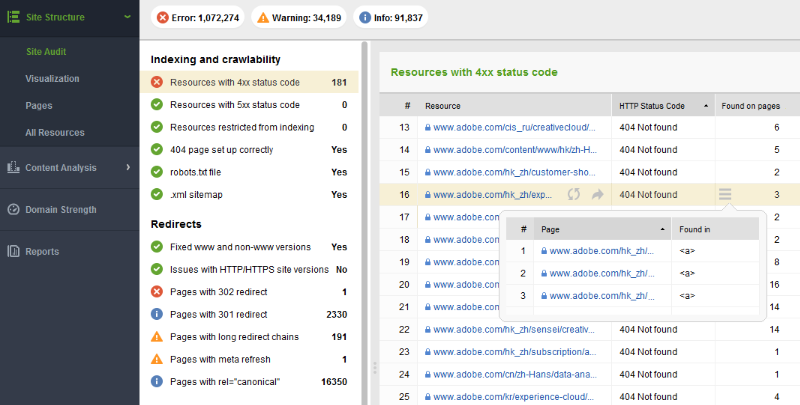Select Pages with rel="canonical" factor

coord(249,382)
